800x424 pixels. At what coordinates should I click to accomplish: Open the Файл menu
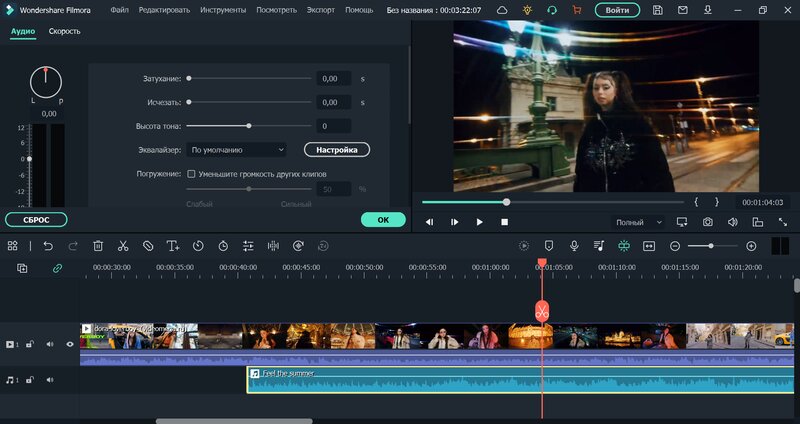pos(119,10)
